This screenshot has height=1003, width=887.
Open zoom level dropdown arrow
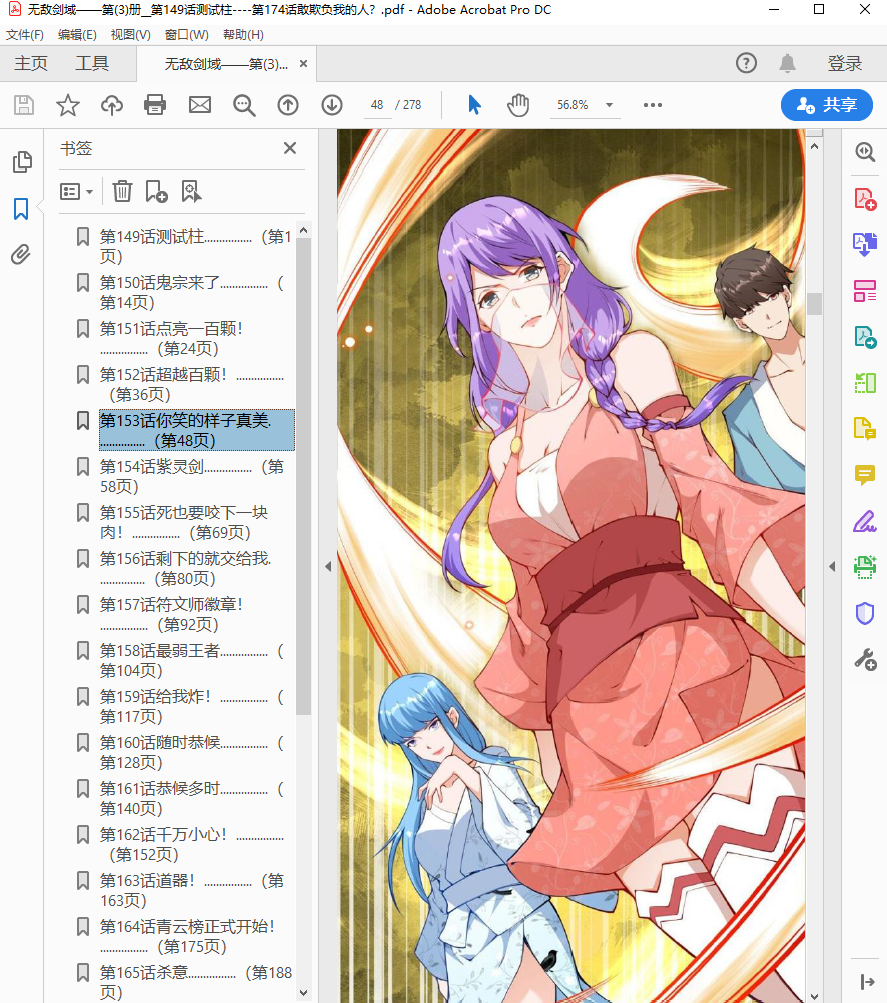click(609, 105)
